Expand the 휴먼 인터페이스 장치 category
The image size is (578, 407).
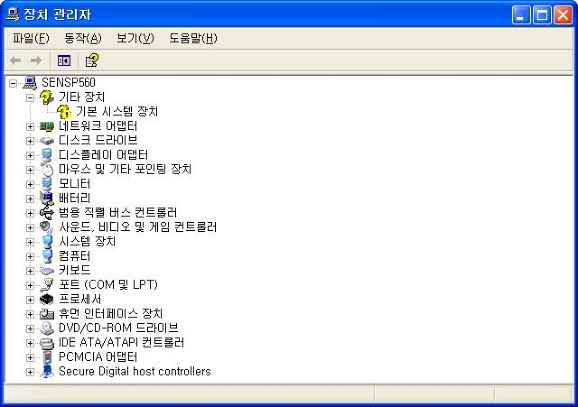pos(30,314)
